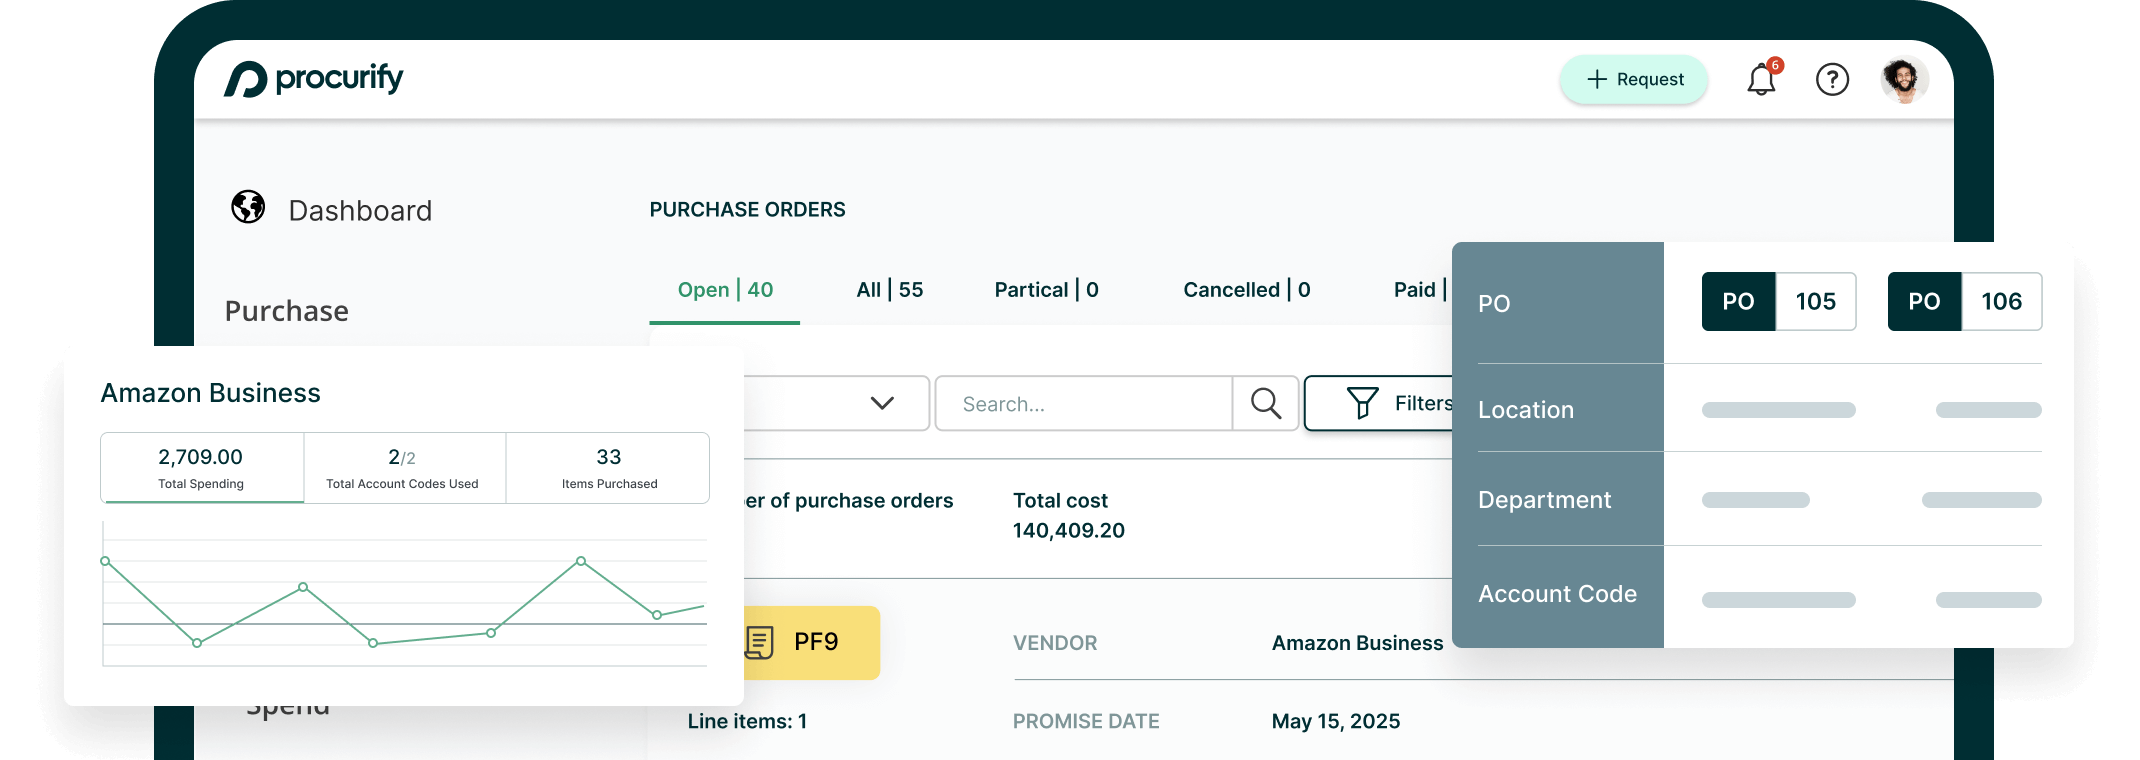Click the Amazon Business card title
The height and width of the screenshot is (760, 2140).
pyautogui.click(x=210, y=393)
